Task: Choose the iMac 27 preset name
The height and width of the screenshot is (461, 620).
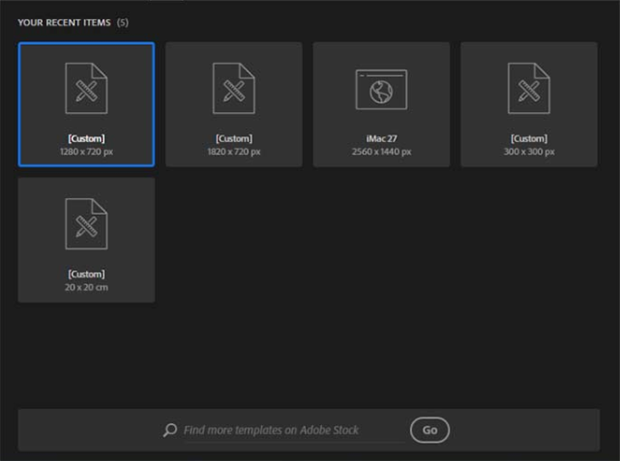Action: (381, 139)
